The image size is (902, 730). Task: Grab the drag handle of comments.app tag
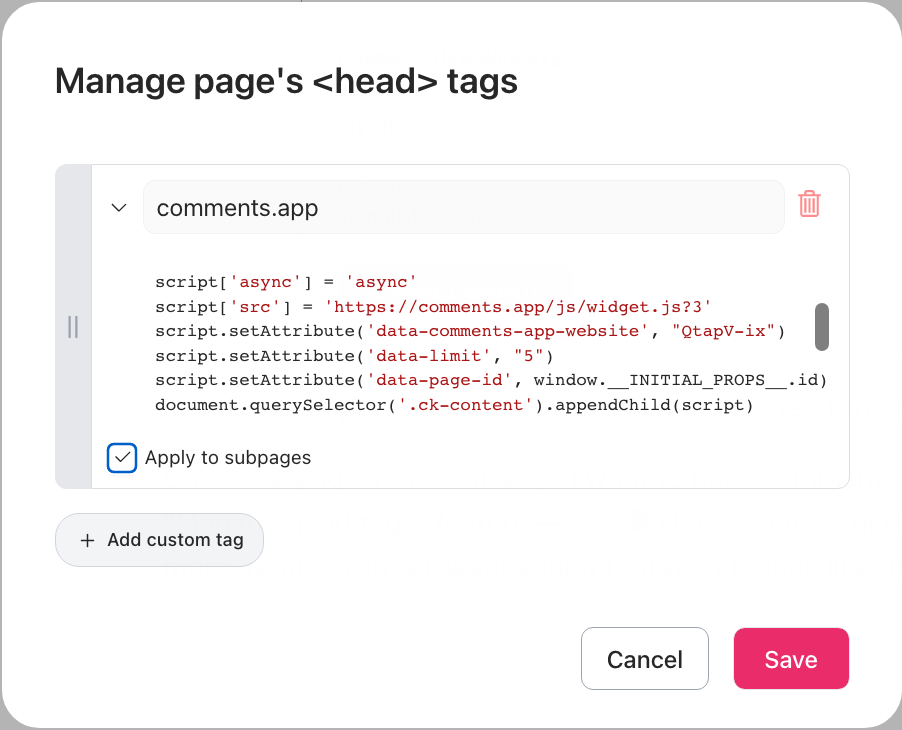pyautogui.click(x=73, y=327)
